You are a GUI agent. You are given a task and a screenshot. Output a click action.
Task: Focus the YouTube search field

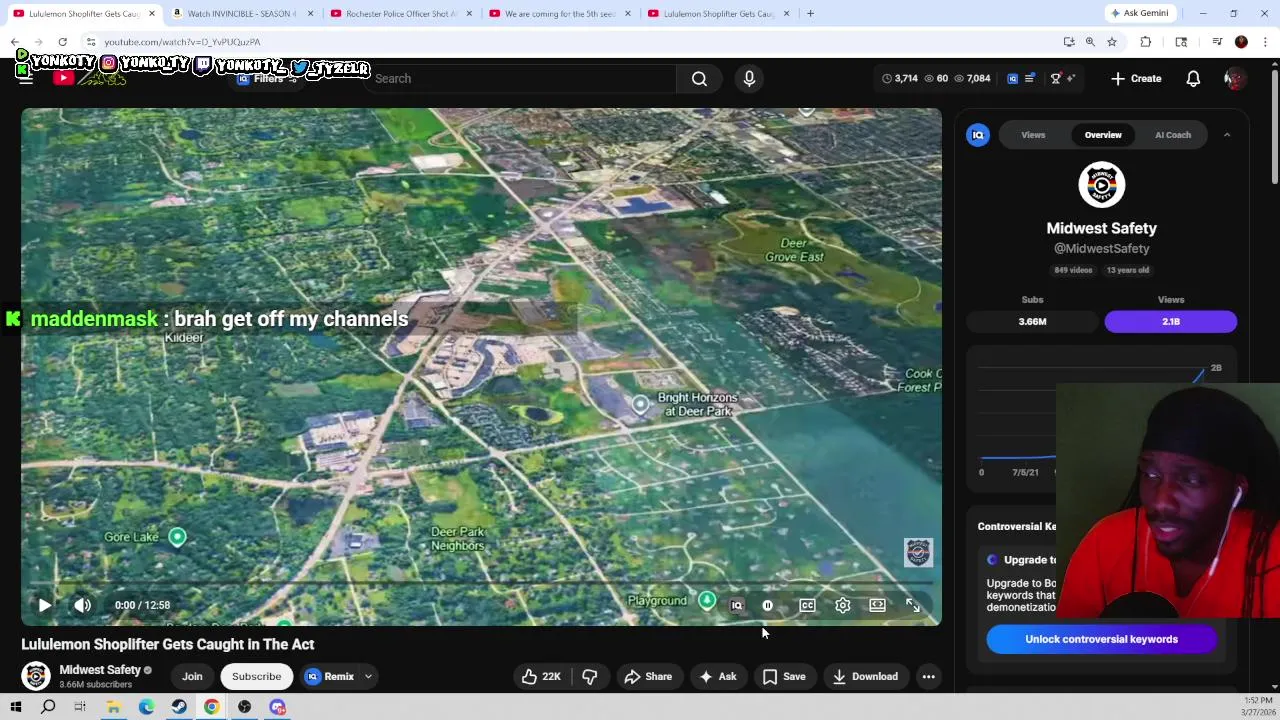[x=520, y=78]
